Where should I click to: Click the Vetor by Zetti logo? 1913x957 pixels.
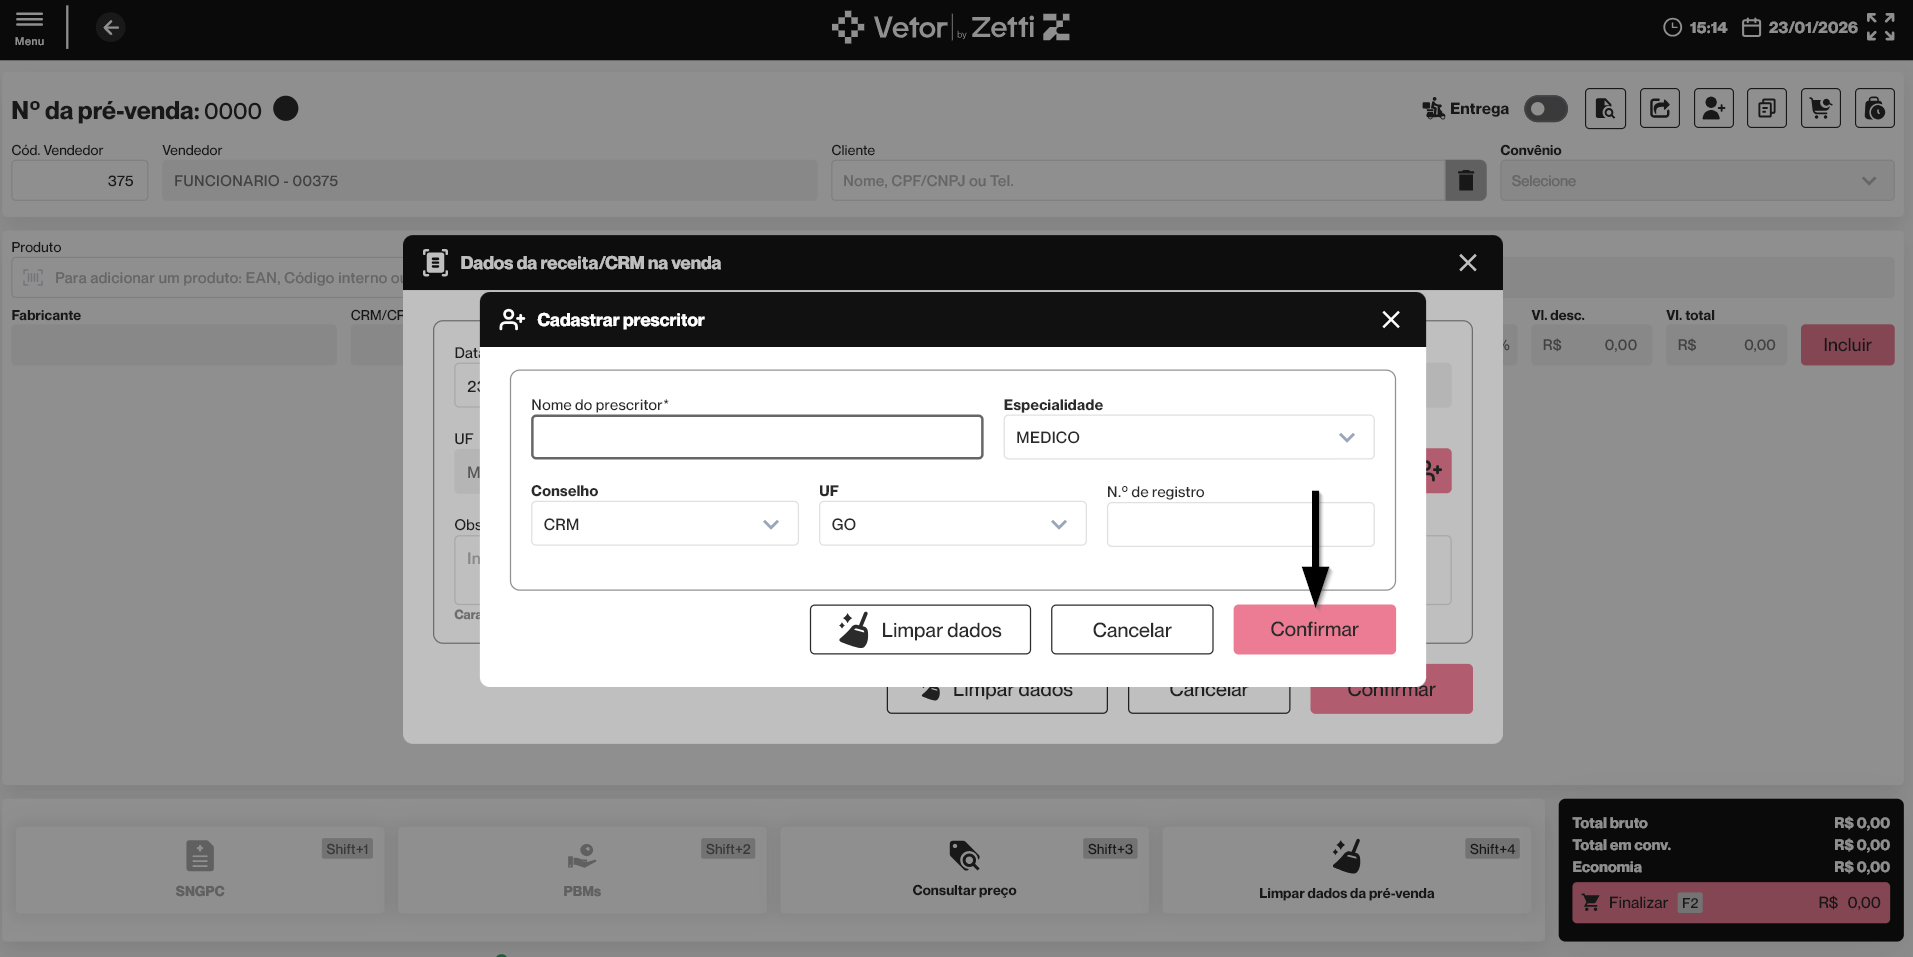(950, 27)
